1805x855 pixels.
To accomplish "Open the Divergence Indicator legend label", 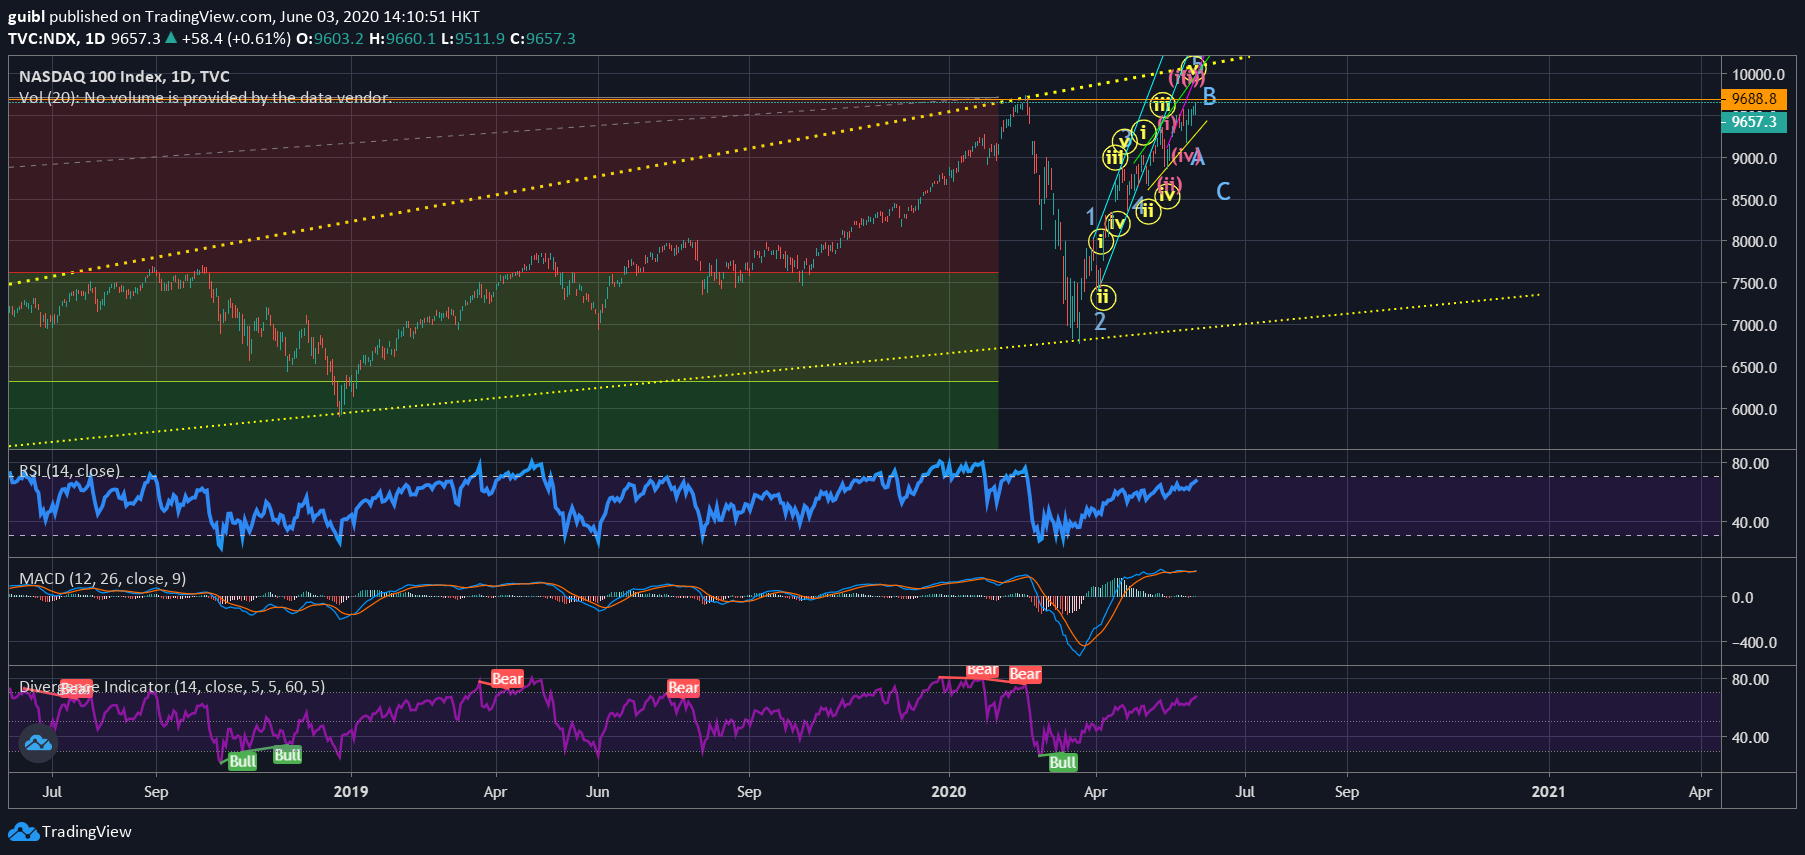I will click(x=172, y=687).
